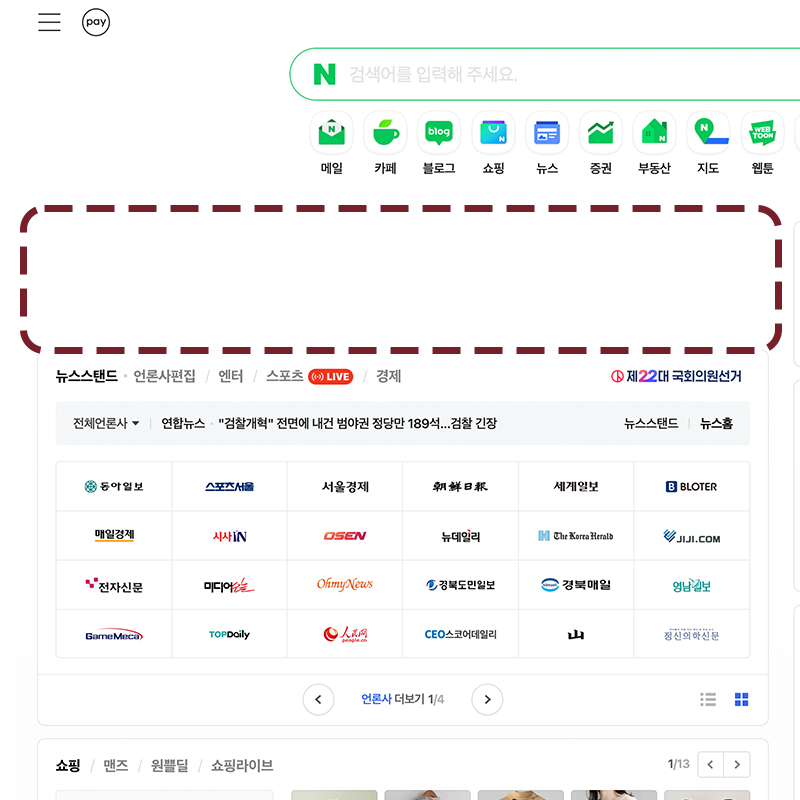Open the 山 mountain publisher logo
The image size is (800, 800).
point(576,634)
